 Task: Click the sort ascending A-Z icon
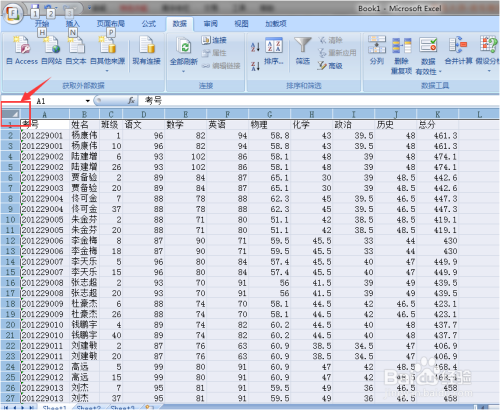pyautogui.click(x=255, y=47)
